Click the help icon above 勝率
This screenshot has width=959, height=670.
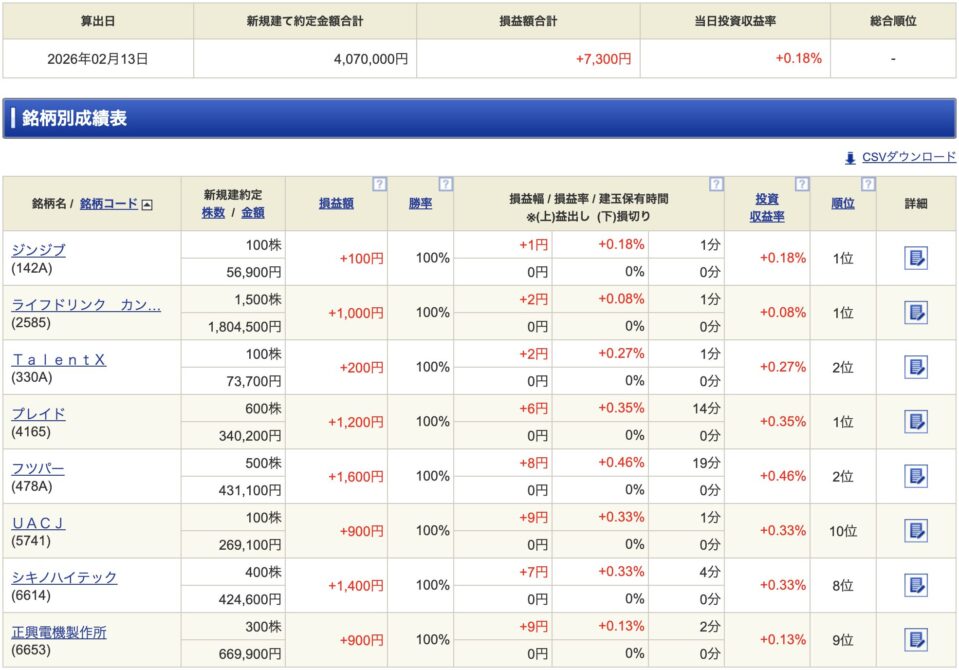click(446, 184)
